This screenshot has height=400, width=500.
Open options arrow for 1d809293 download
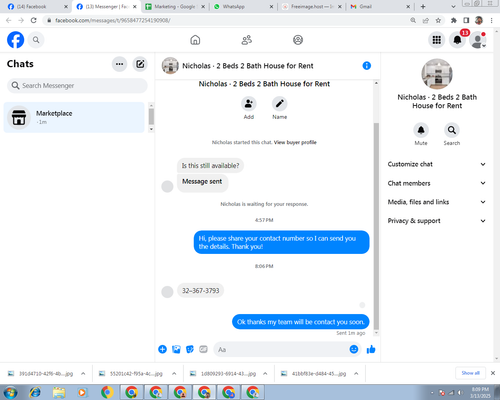click(x=265, y=374)
